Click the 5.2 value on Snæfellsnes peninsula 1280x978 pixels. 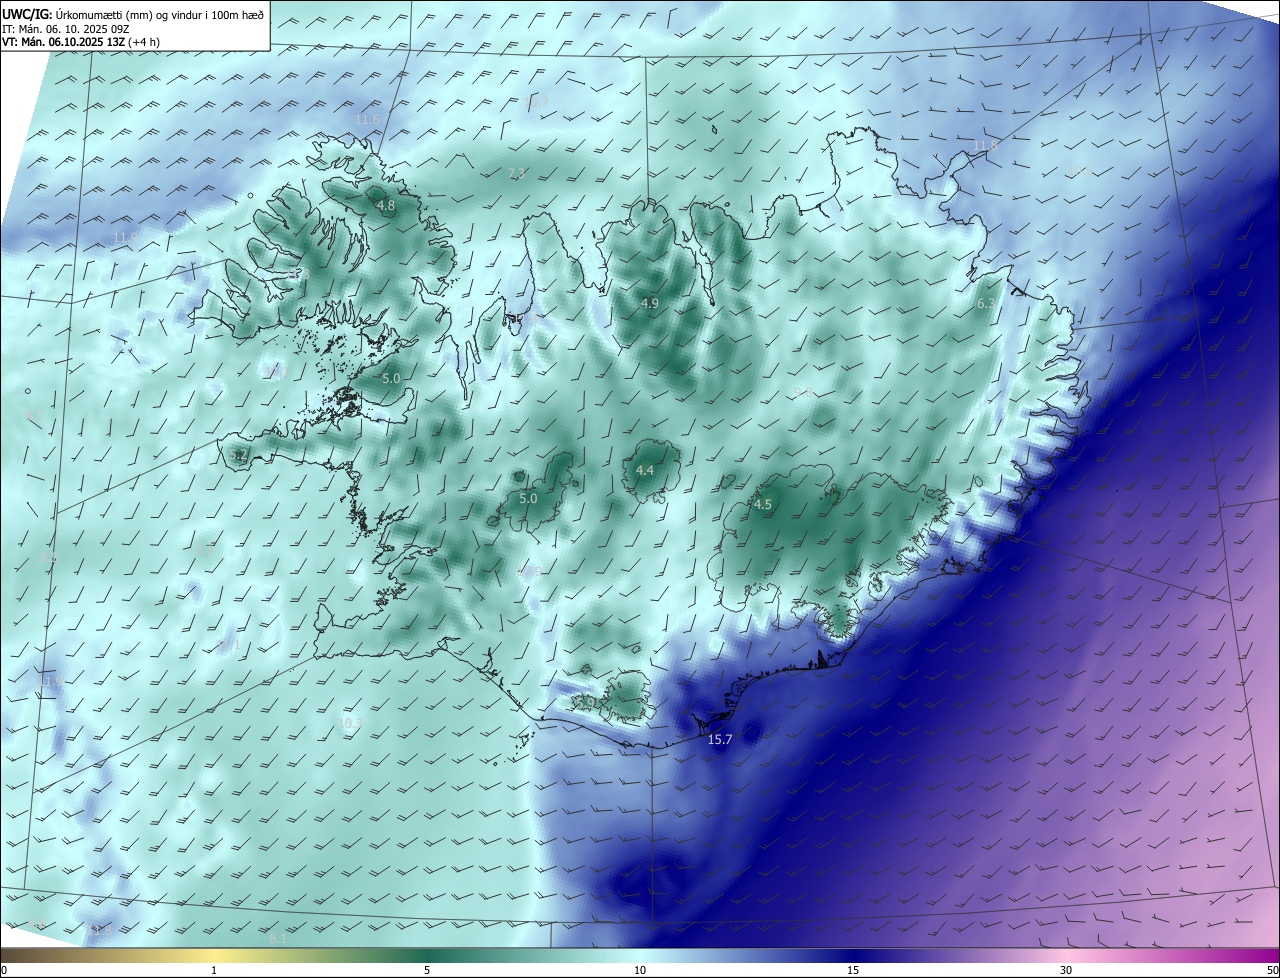[238, 454]
